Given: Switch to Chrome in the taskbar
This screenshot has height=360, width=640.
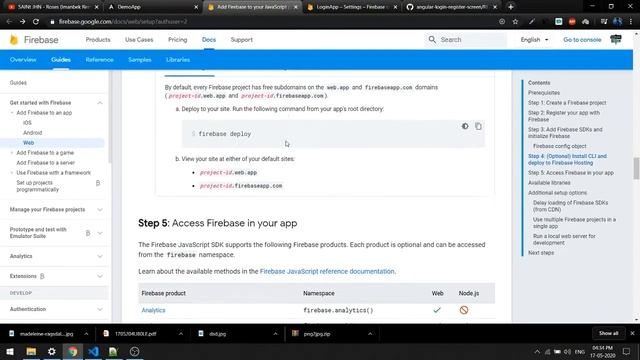Looking at the screenshot, I should point(73,351).
